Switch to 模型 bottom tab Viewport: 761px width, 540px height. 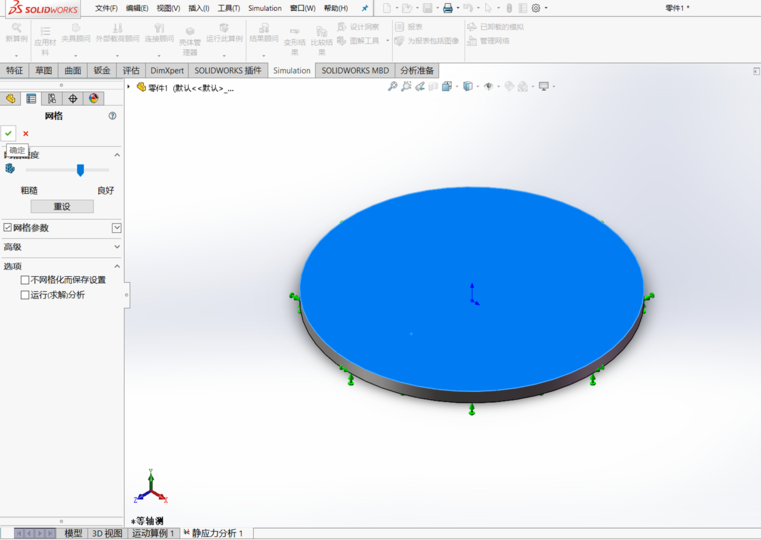pos(73,533)
